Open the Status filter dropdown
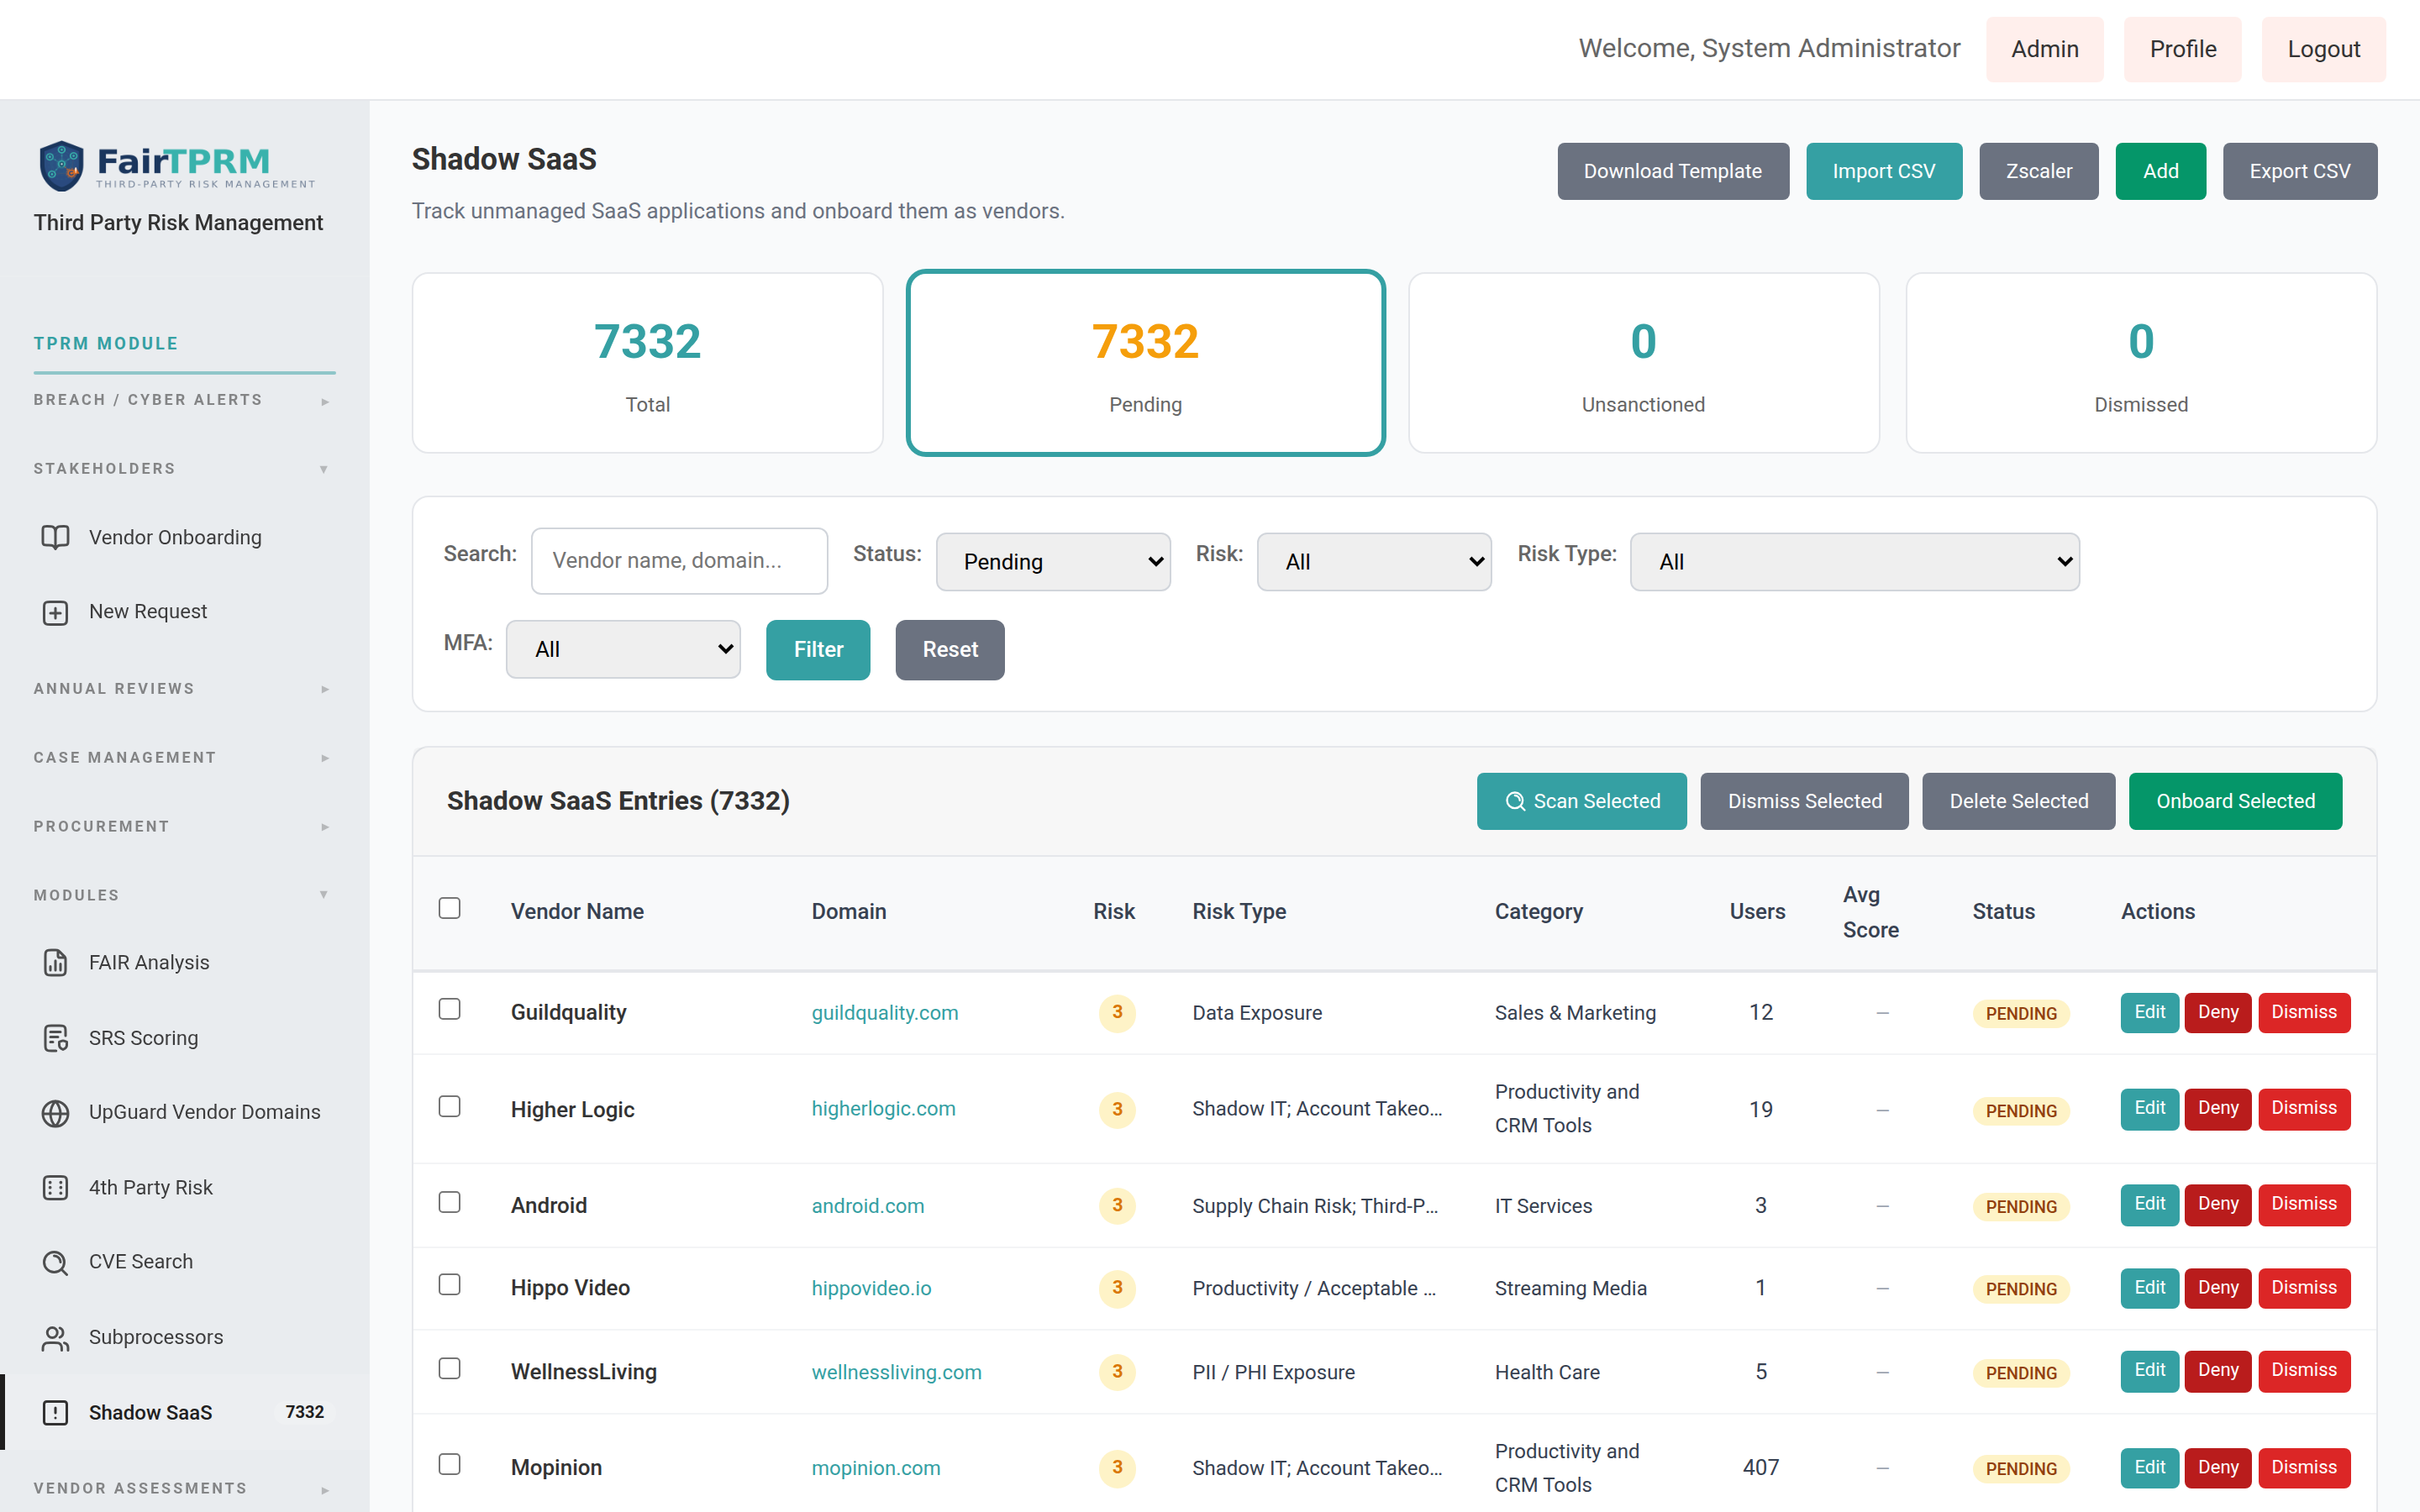Viewport: 2420px width, 1512px height. click(1053, 561)
